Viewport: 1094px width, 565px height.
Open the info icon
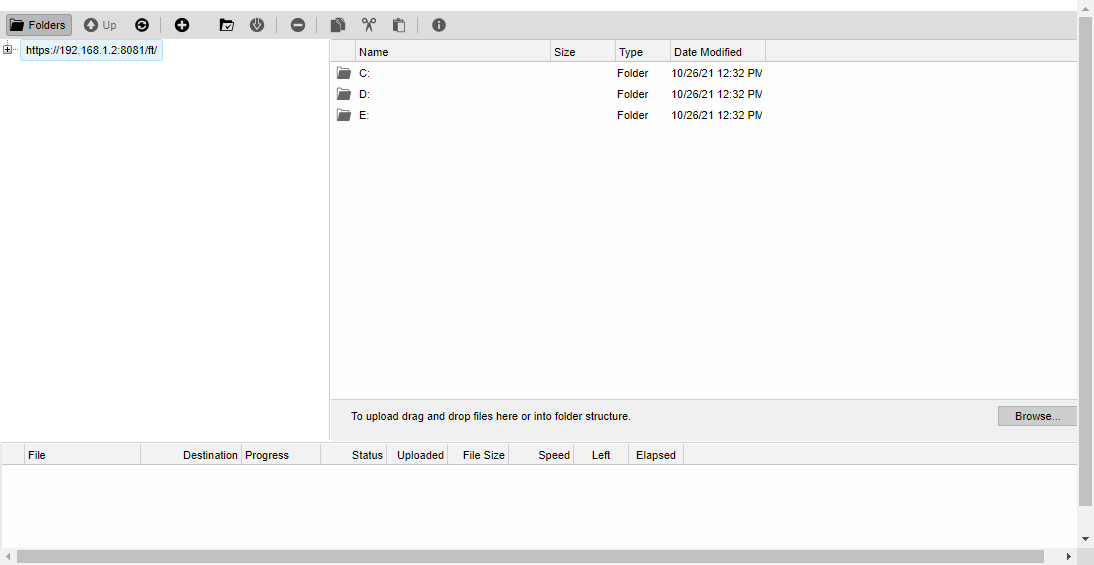point(438,25)
